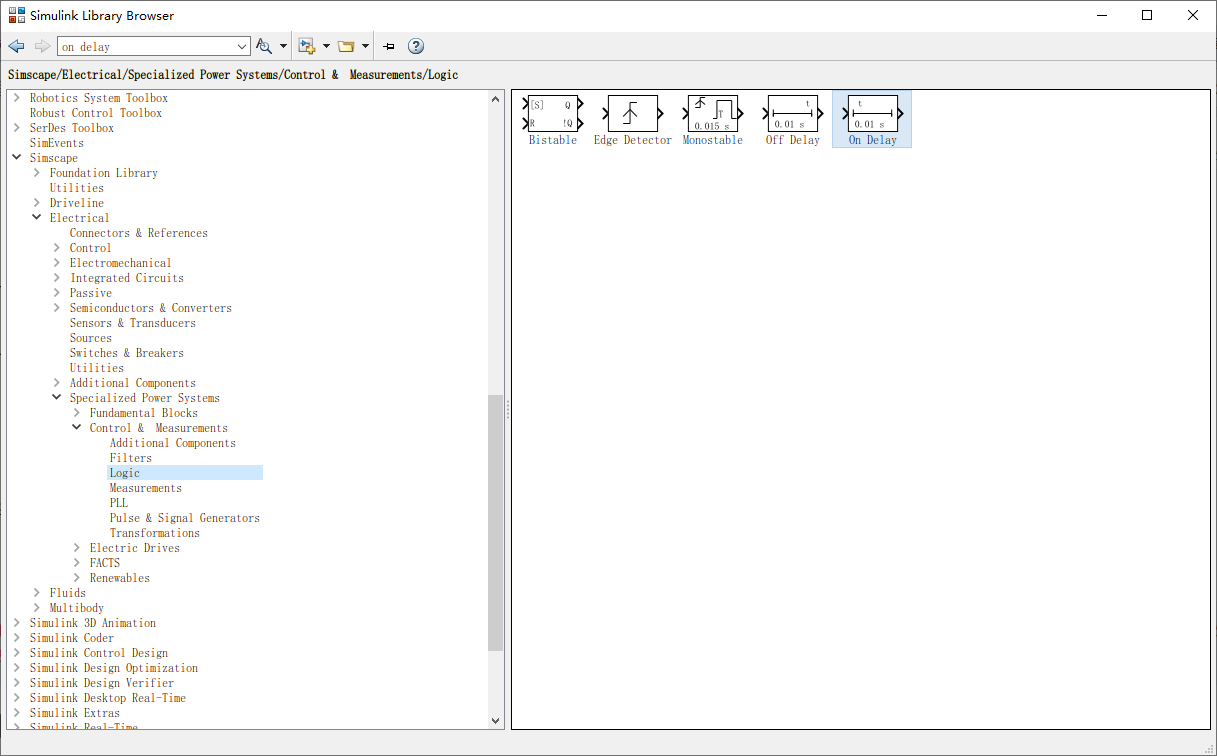This screenshot has height=756, width=1217.
Task: Select the Bistable block icon
Action: pos(552,113)
